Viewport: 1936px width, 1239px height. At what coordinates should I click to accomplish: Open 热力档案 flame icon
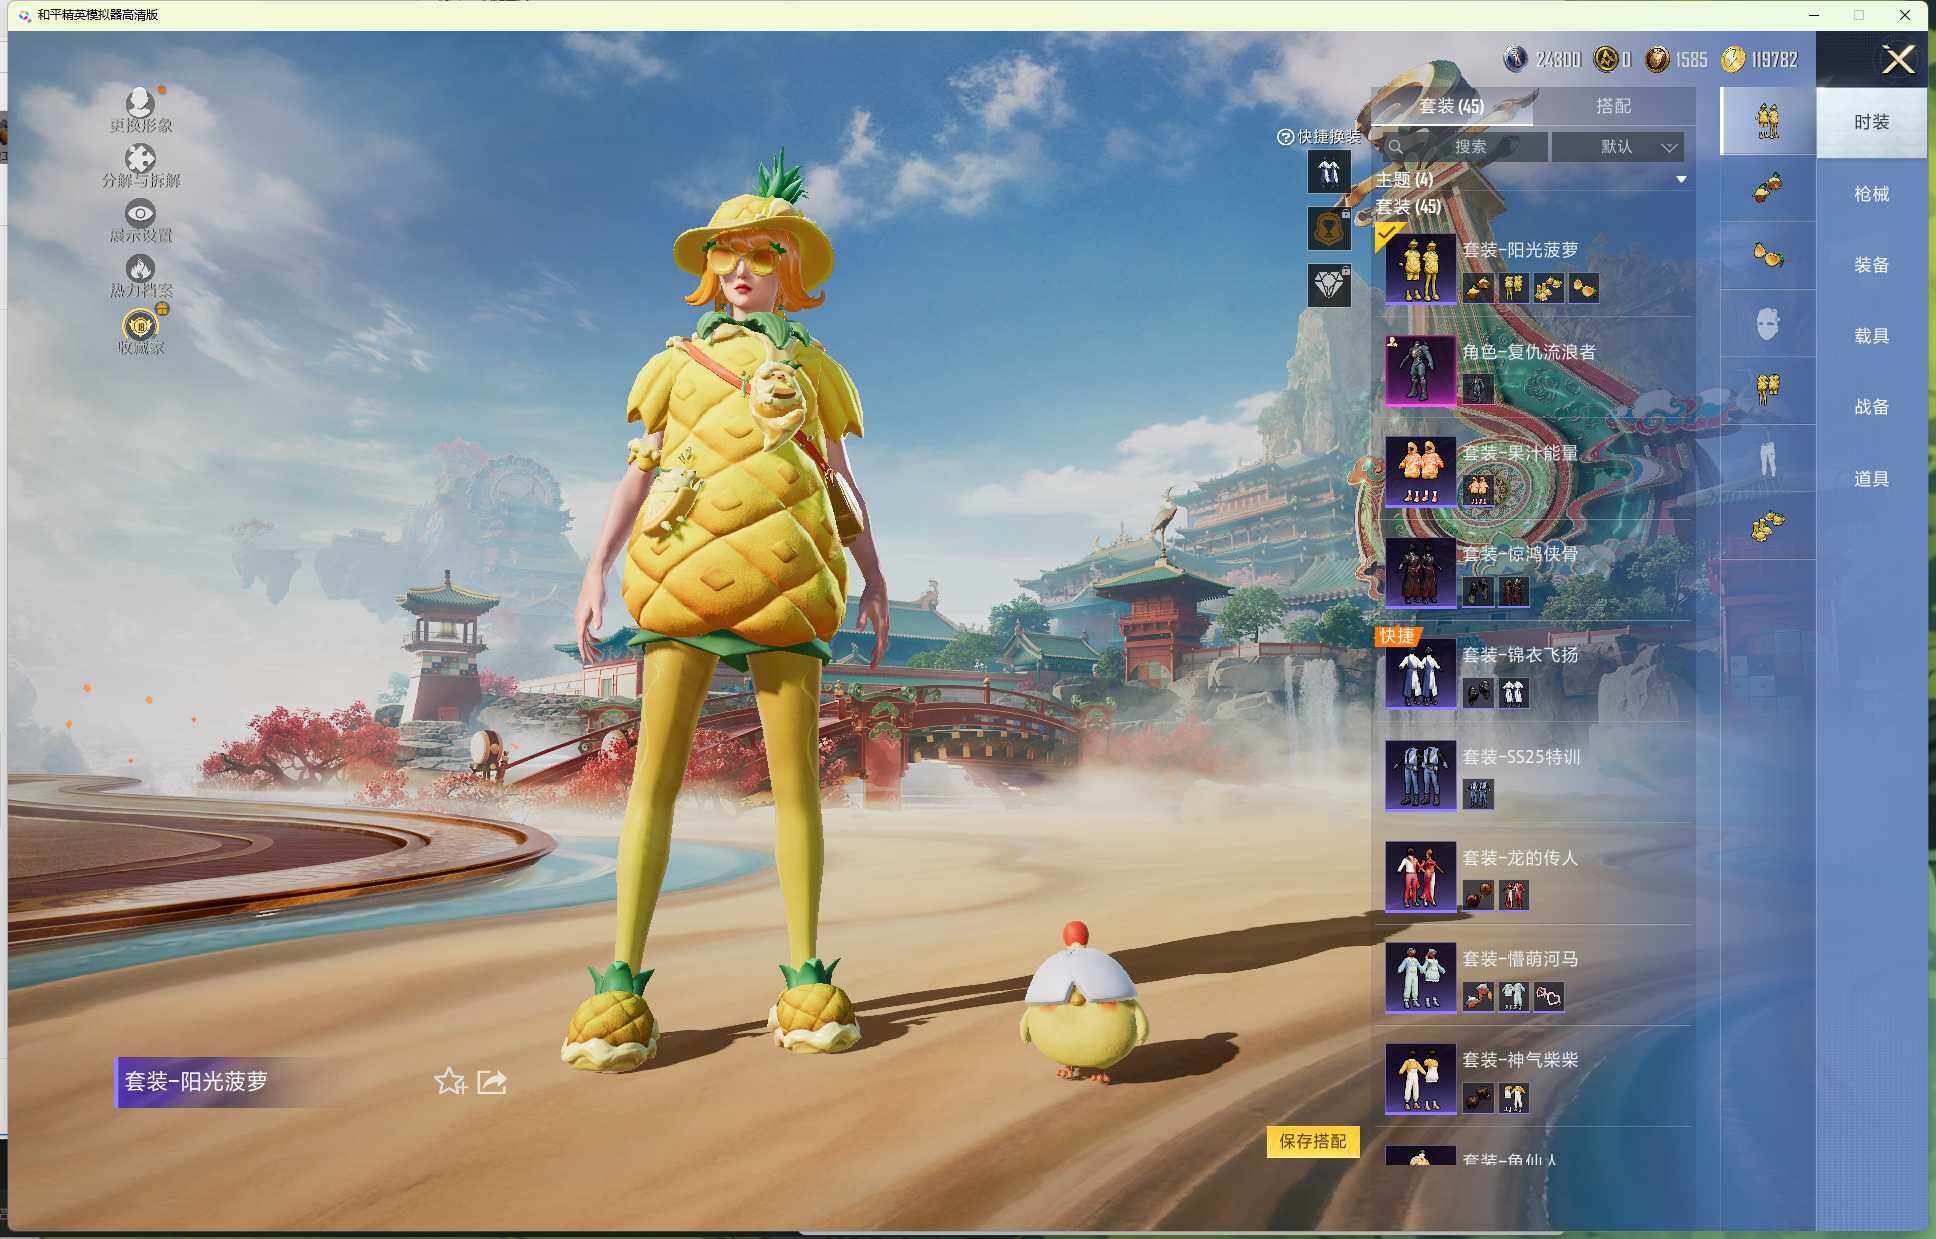point(140,268)
